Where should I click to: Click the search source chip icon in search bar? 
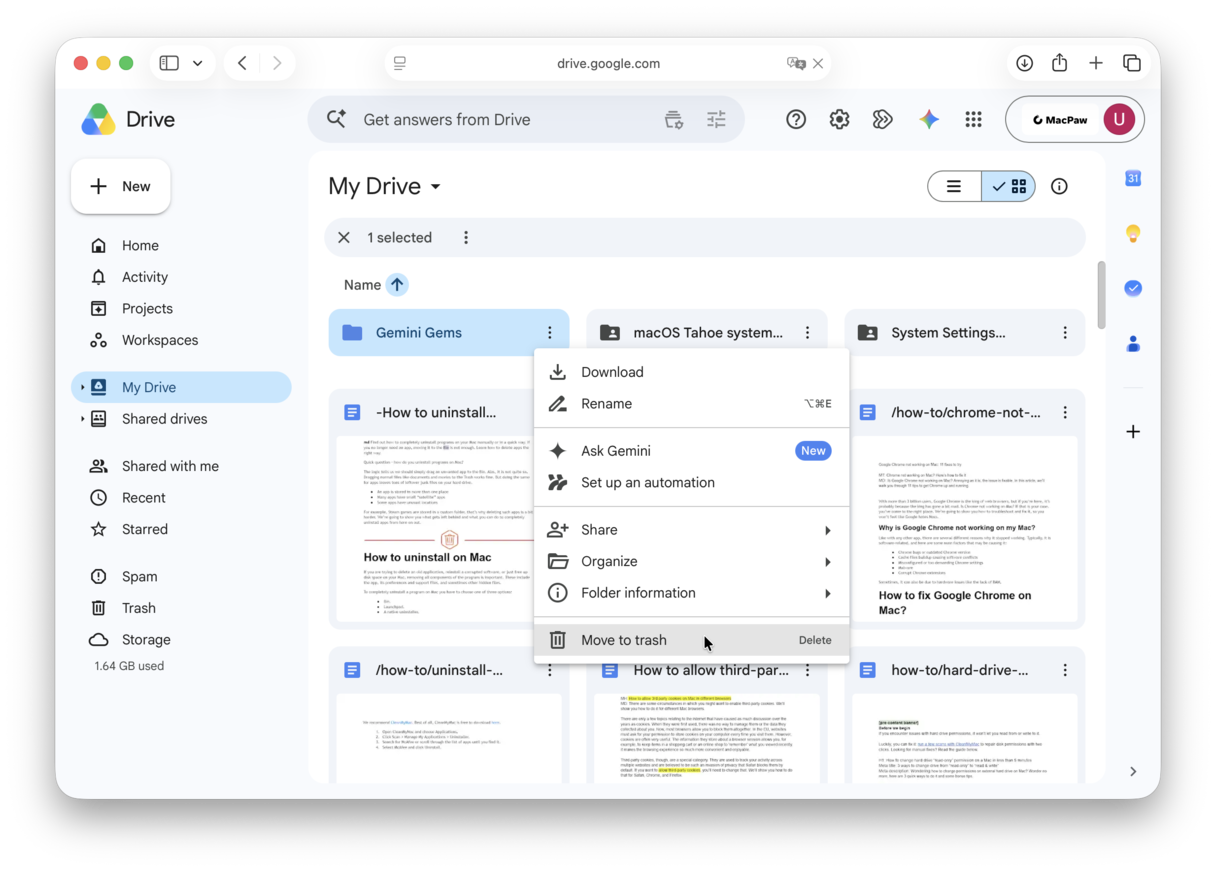(x=674, y=119)
